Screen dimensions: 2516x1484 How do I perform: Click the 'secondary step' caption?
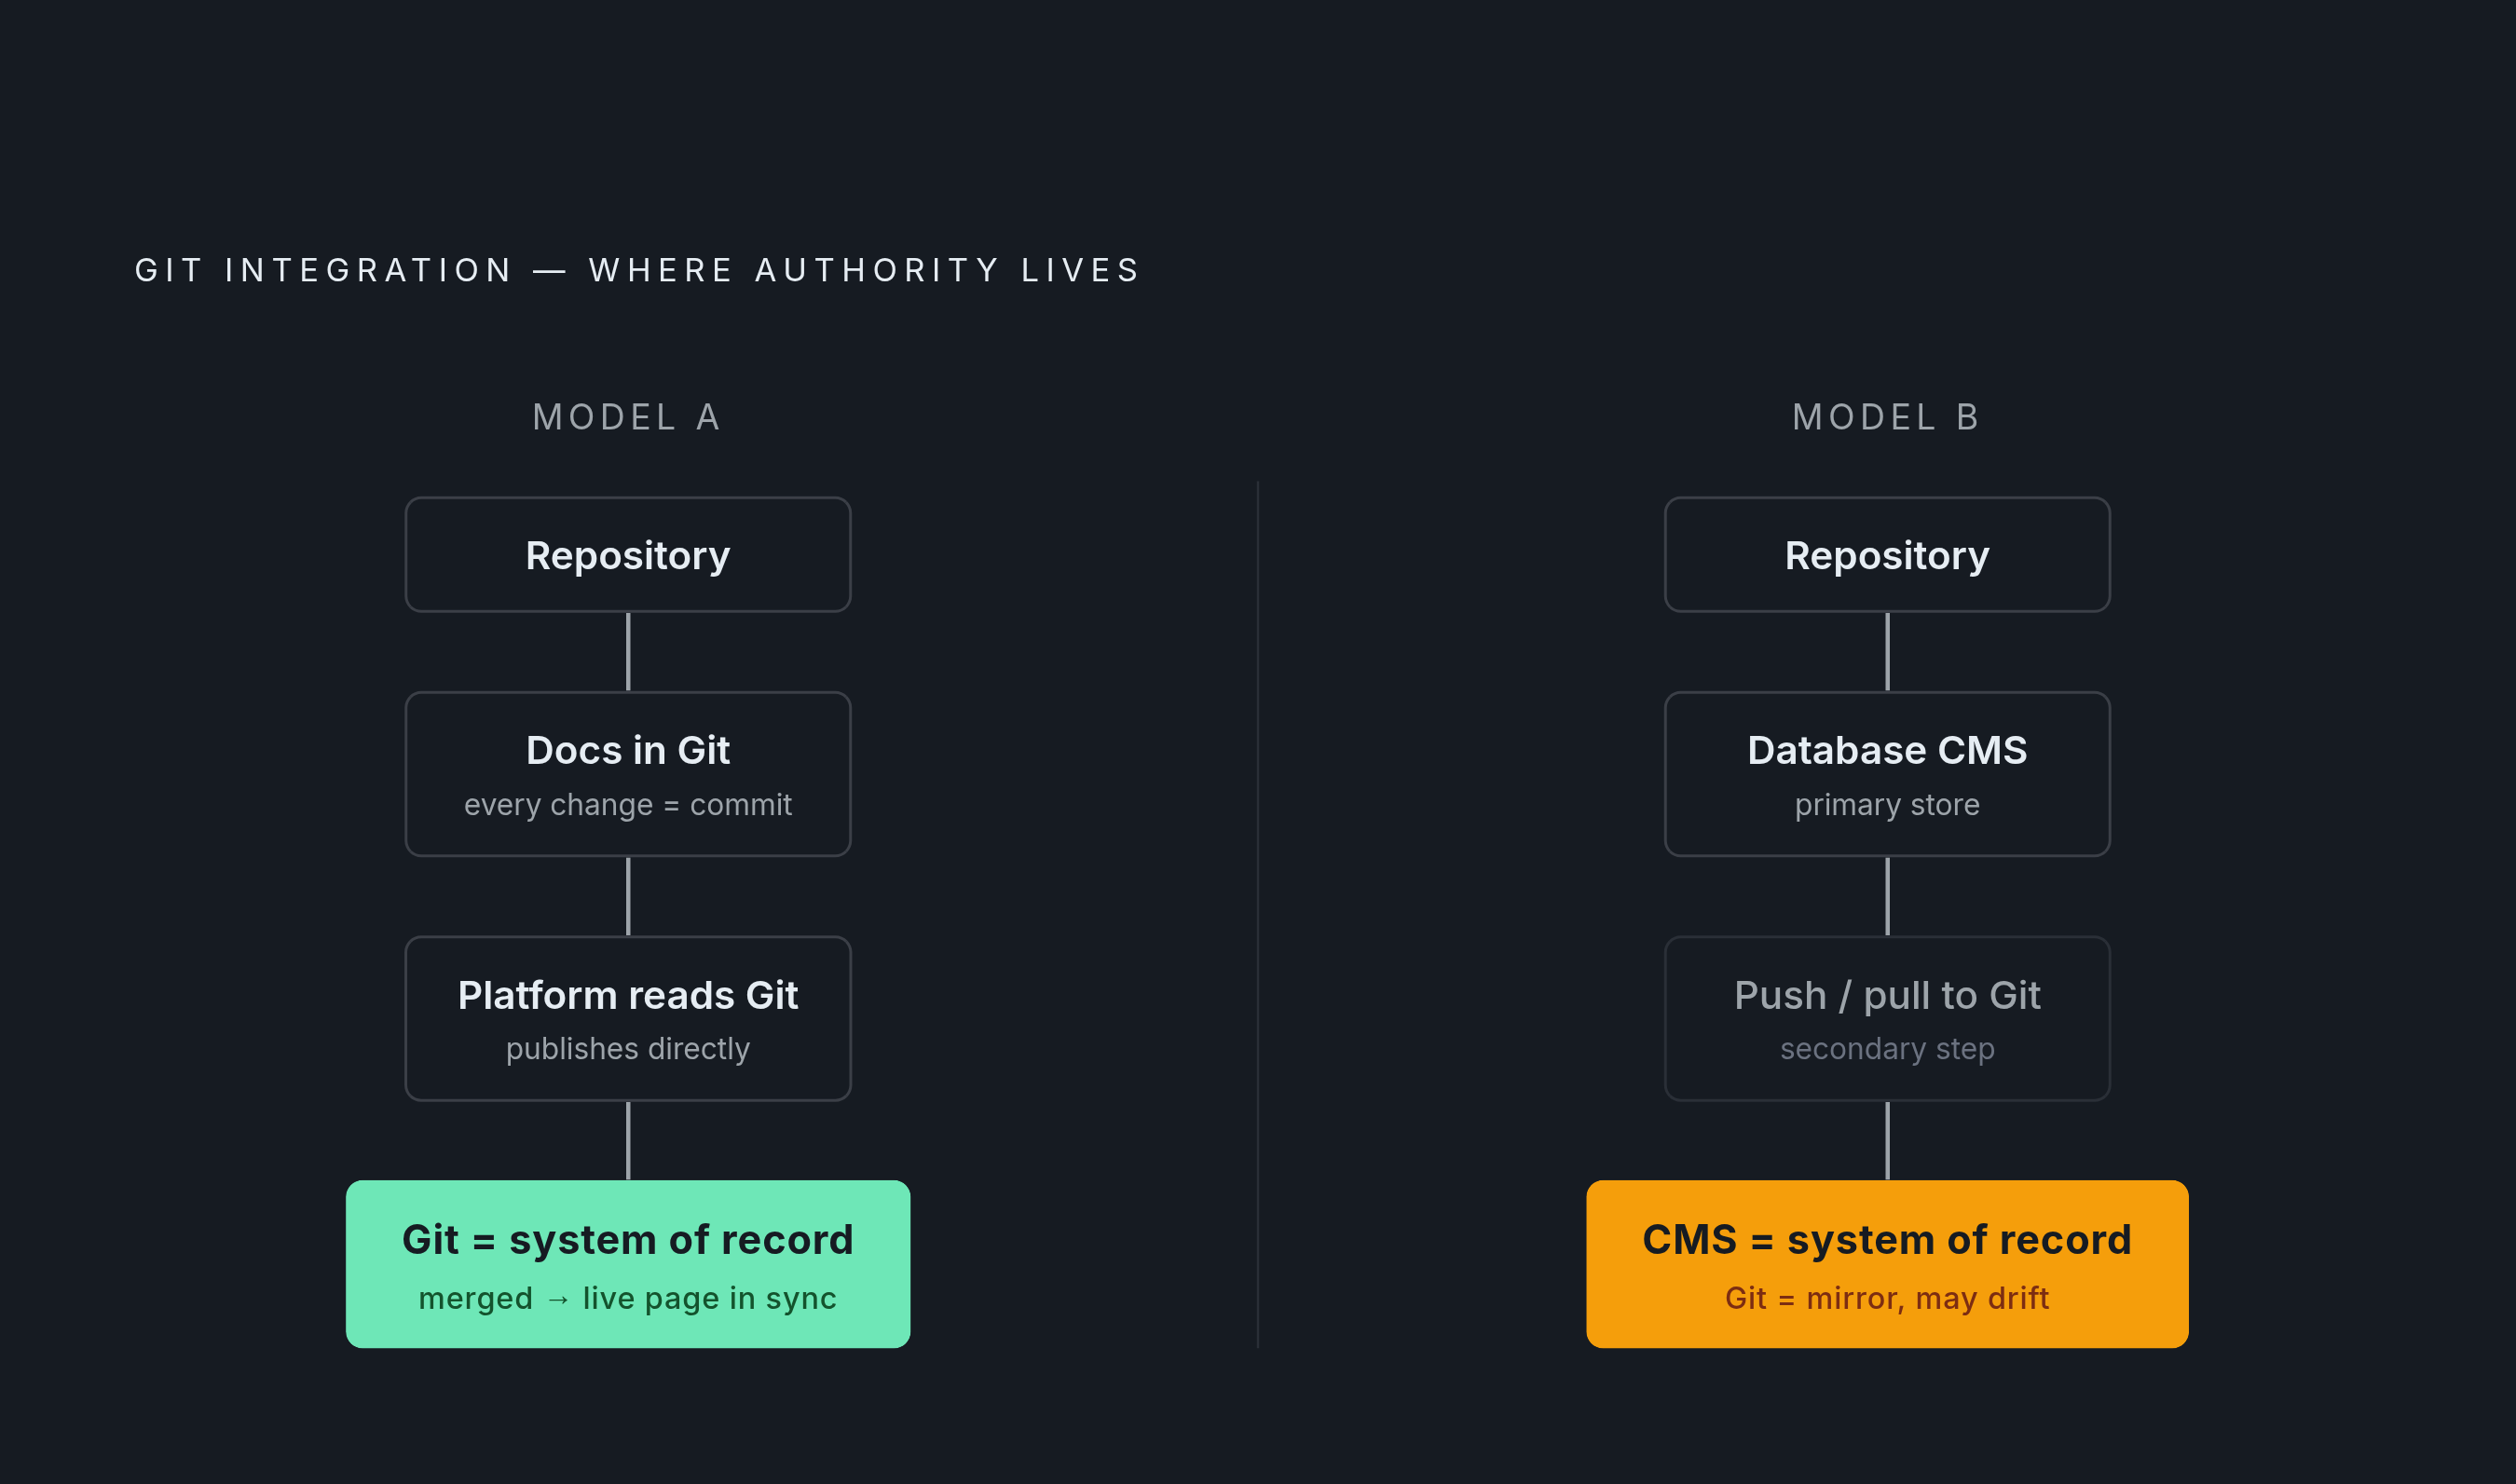pyautogui.click(x=1887, y=1049)
